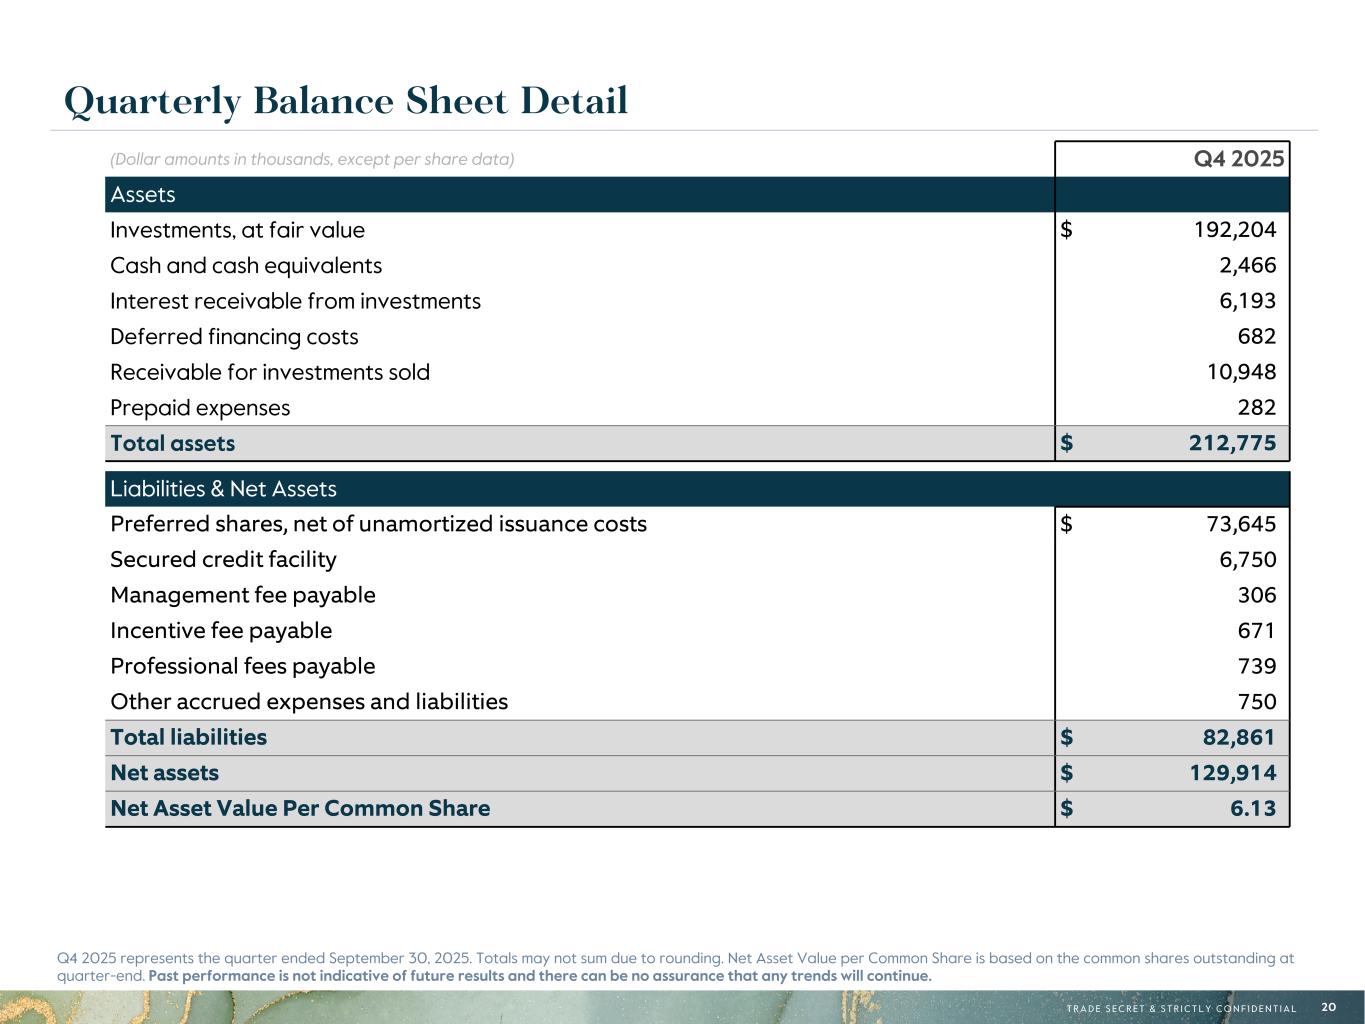The height and width of the screenshot is (1024, 1365).
Task: Select the Incentive fee payable value 671
Action: [x=1256, y=631]
